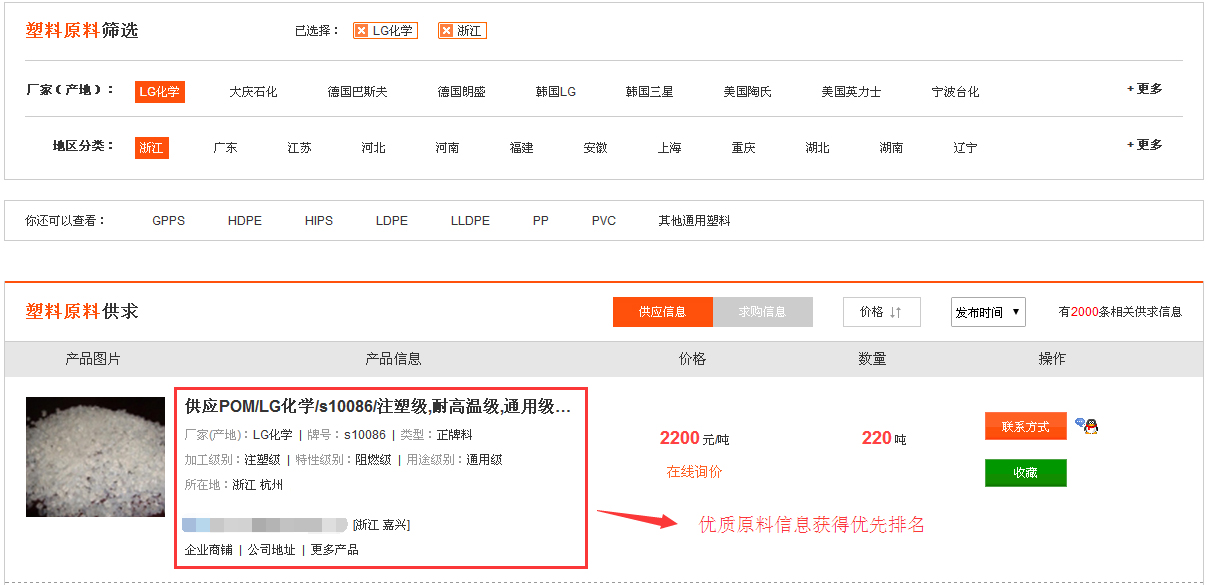Viewport: 1208px width, 585px height.
Task: Select the highlighted region 浙江
Action: [152, 148]
